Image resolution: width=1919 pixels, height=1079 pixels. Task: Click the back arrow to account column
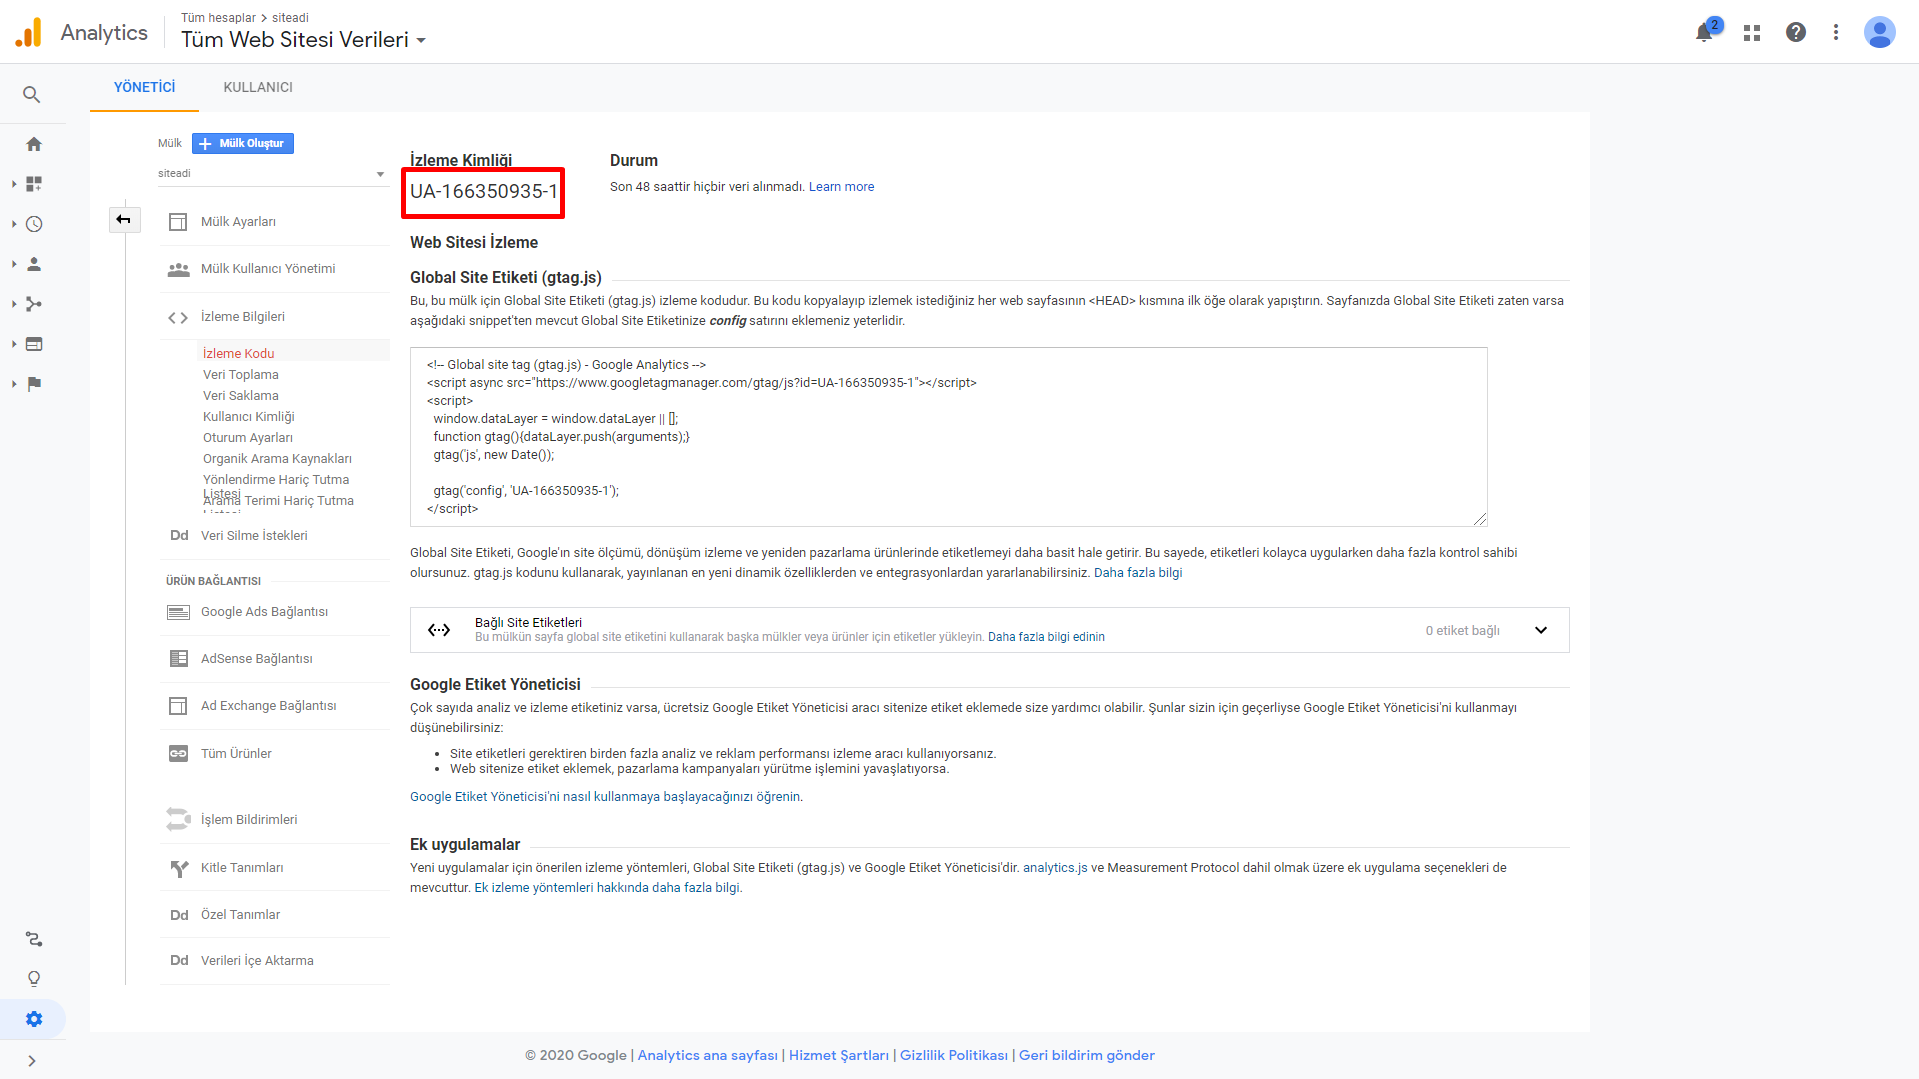tap(124, 220)
